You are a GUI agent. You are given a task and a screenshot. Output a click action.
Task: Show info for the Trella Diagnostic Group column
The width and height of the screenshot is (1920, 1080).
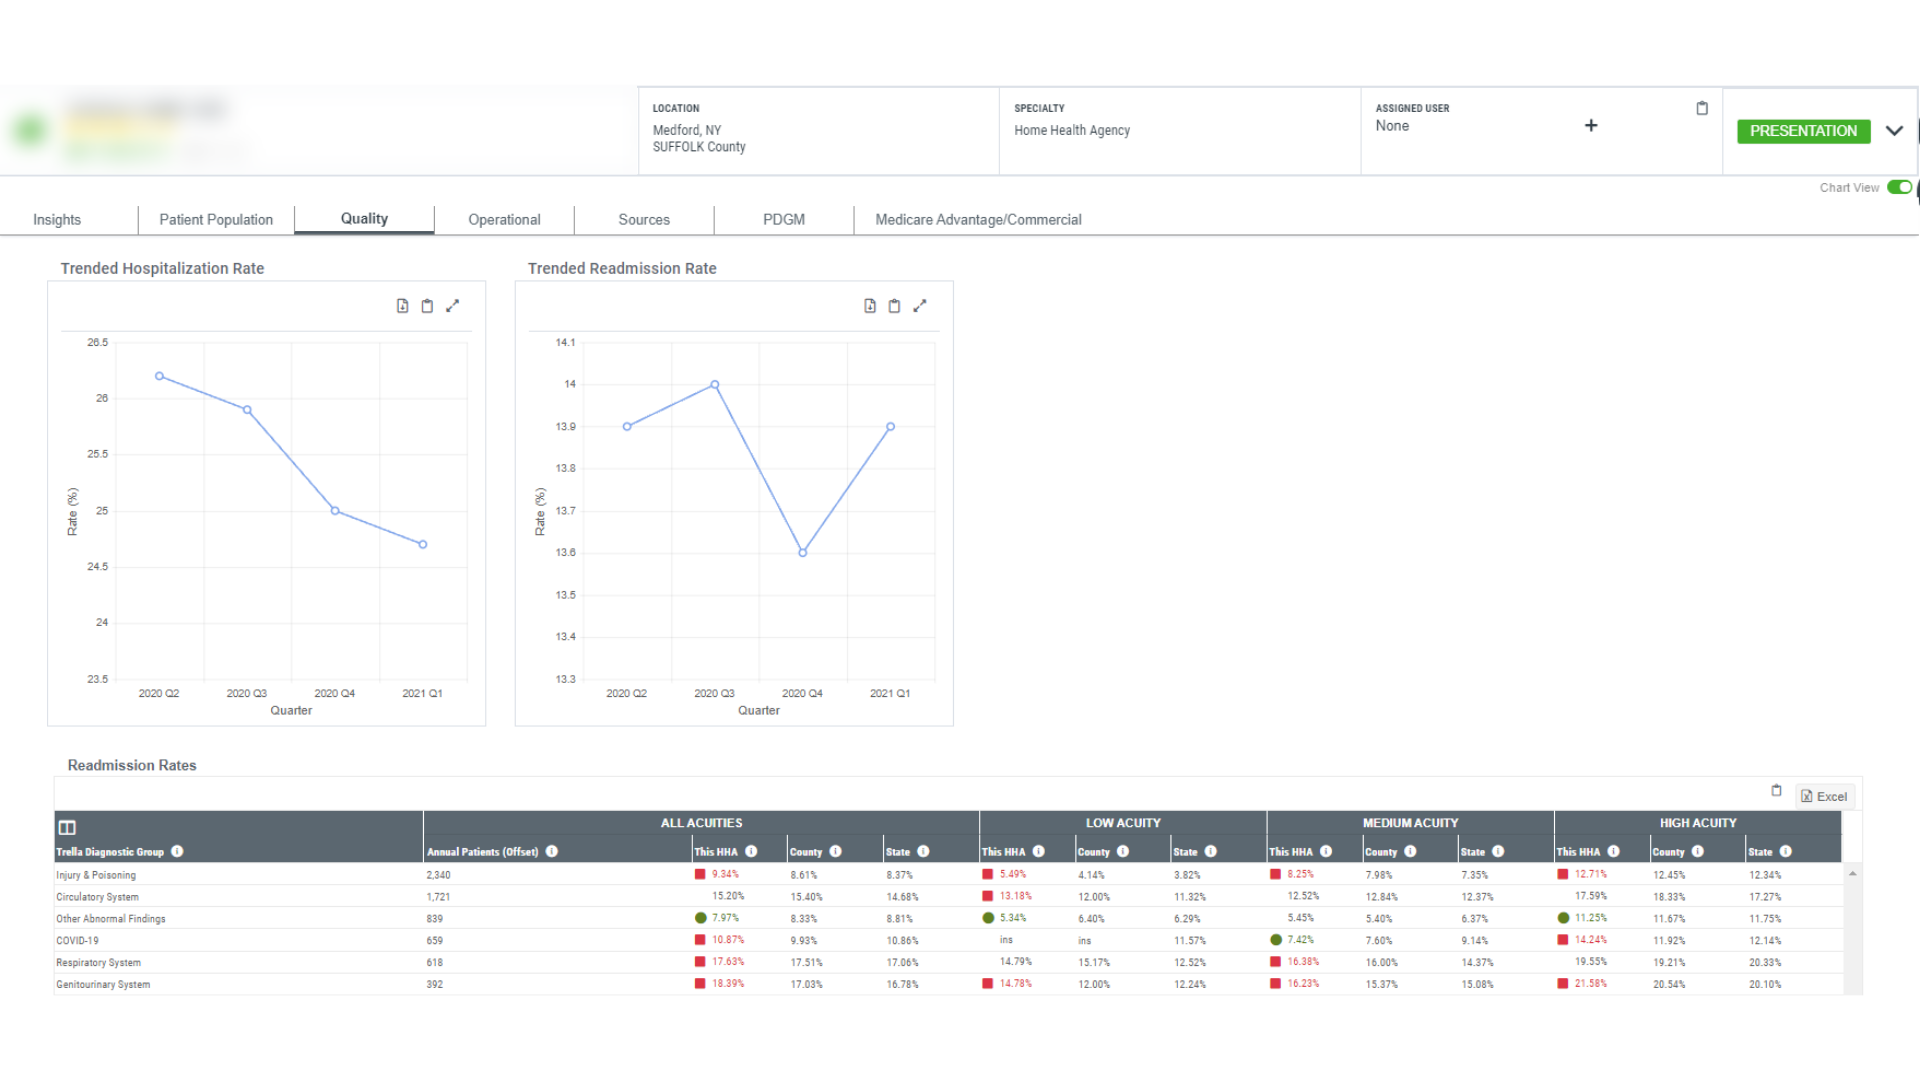(177, 851)
